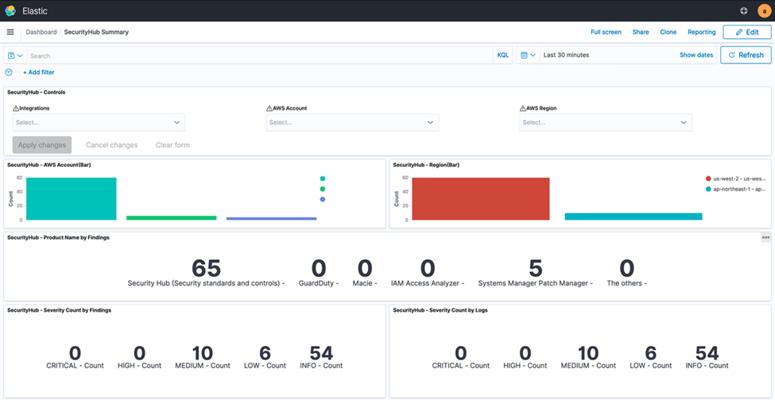Screen dimensions: 775x400
Task: Click the orange user avatar
Action: (764, 11)
